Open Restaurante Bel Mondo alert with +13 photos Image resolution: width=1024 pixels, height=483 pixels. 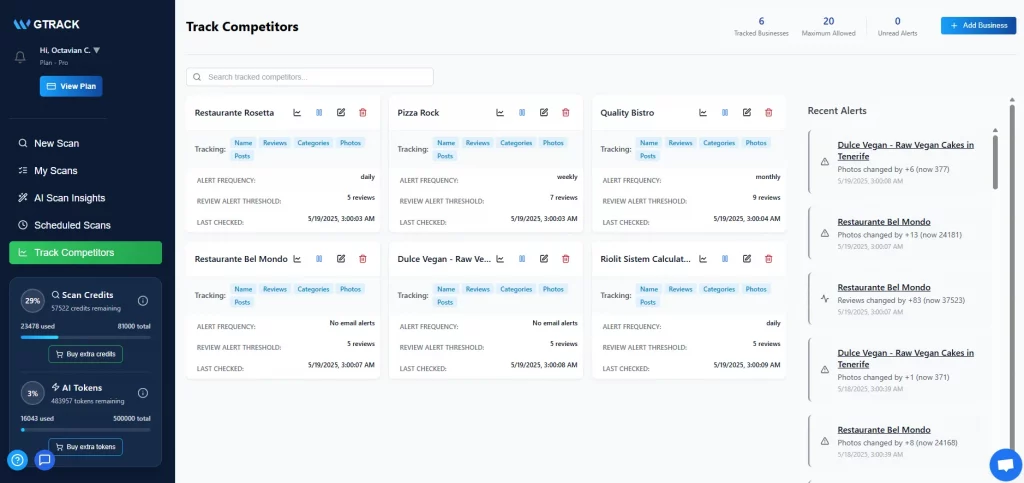click(x=884, y=222)
